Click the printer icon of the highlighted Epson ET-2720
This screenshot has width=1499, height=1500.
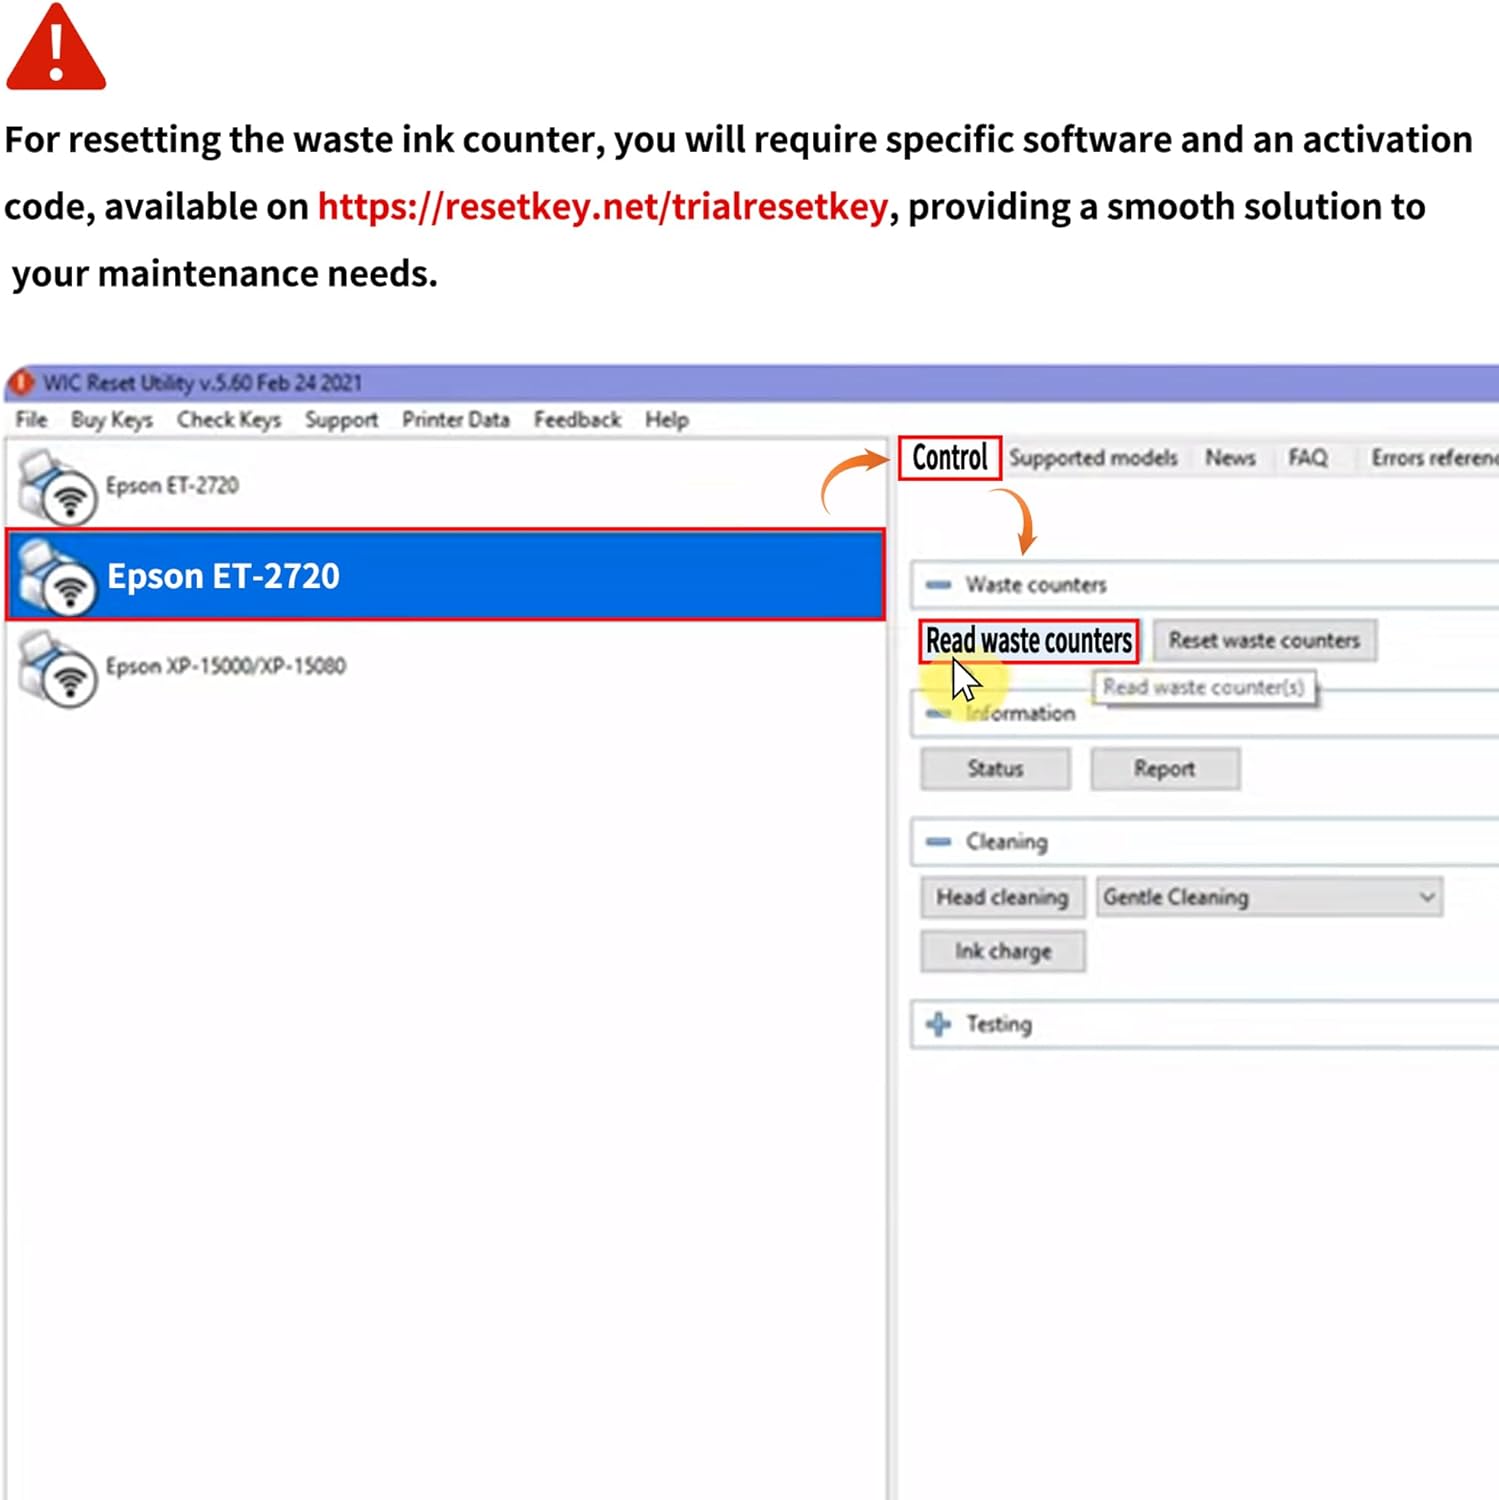click(x=58, y=576)
